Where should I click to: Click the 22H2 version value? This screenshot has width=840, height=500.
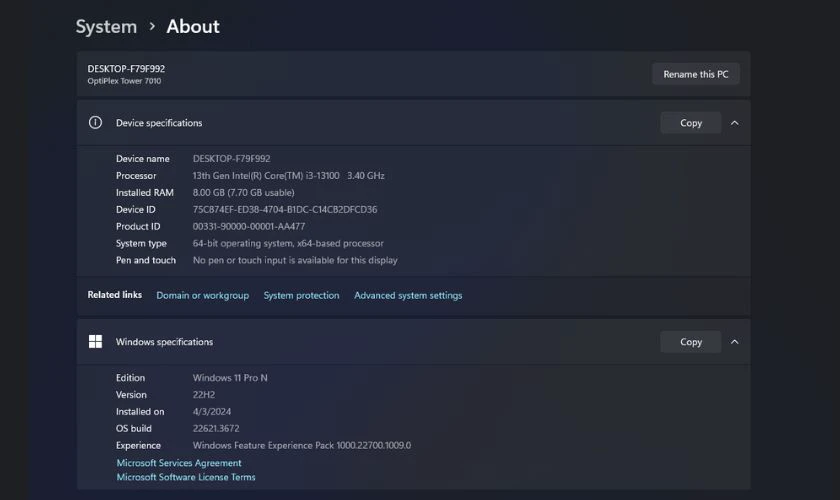[204, 394]
